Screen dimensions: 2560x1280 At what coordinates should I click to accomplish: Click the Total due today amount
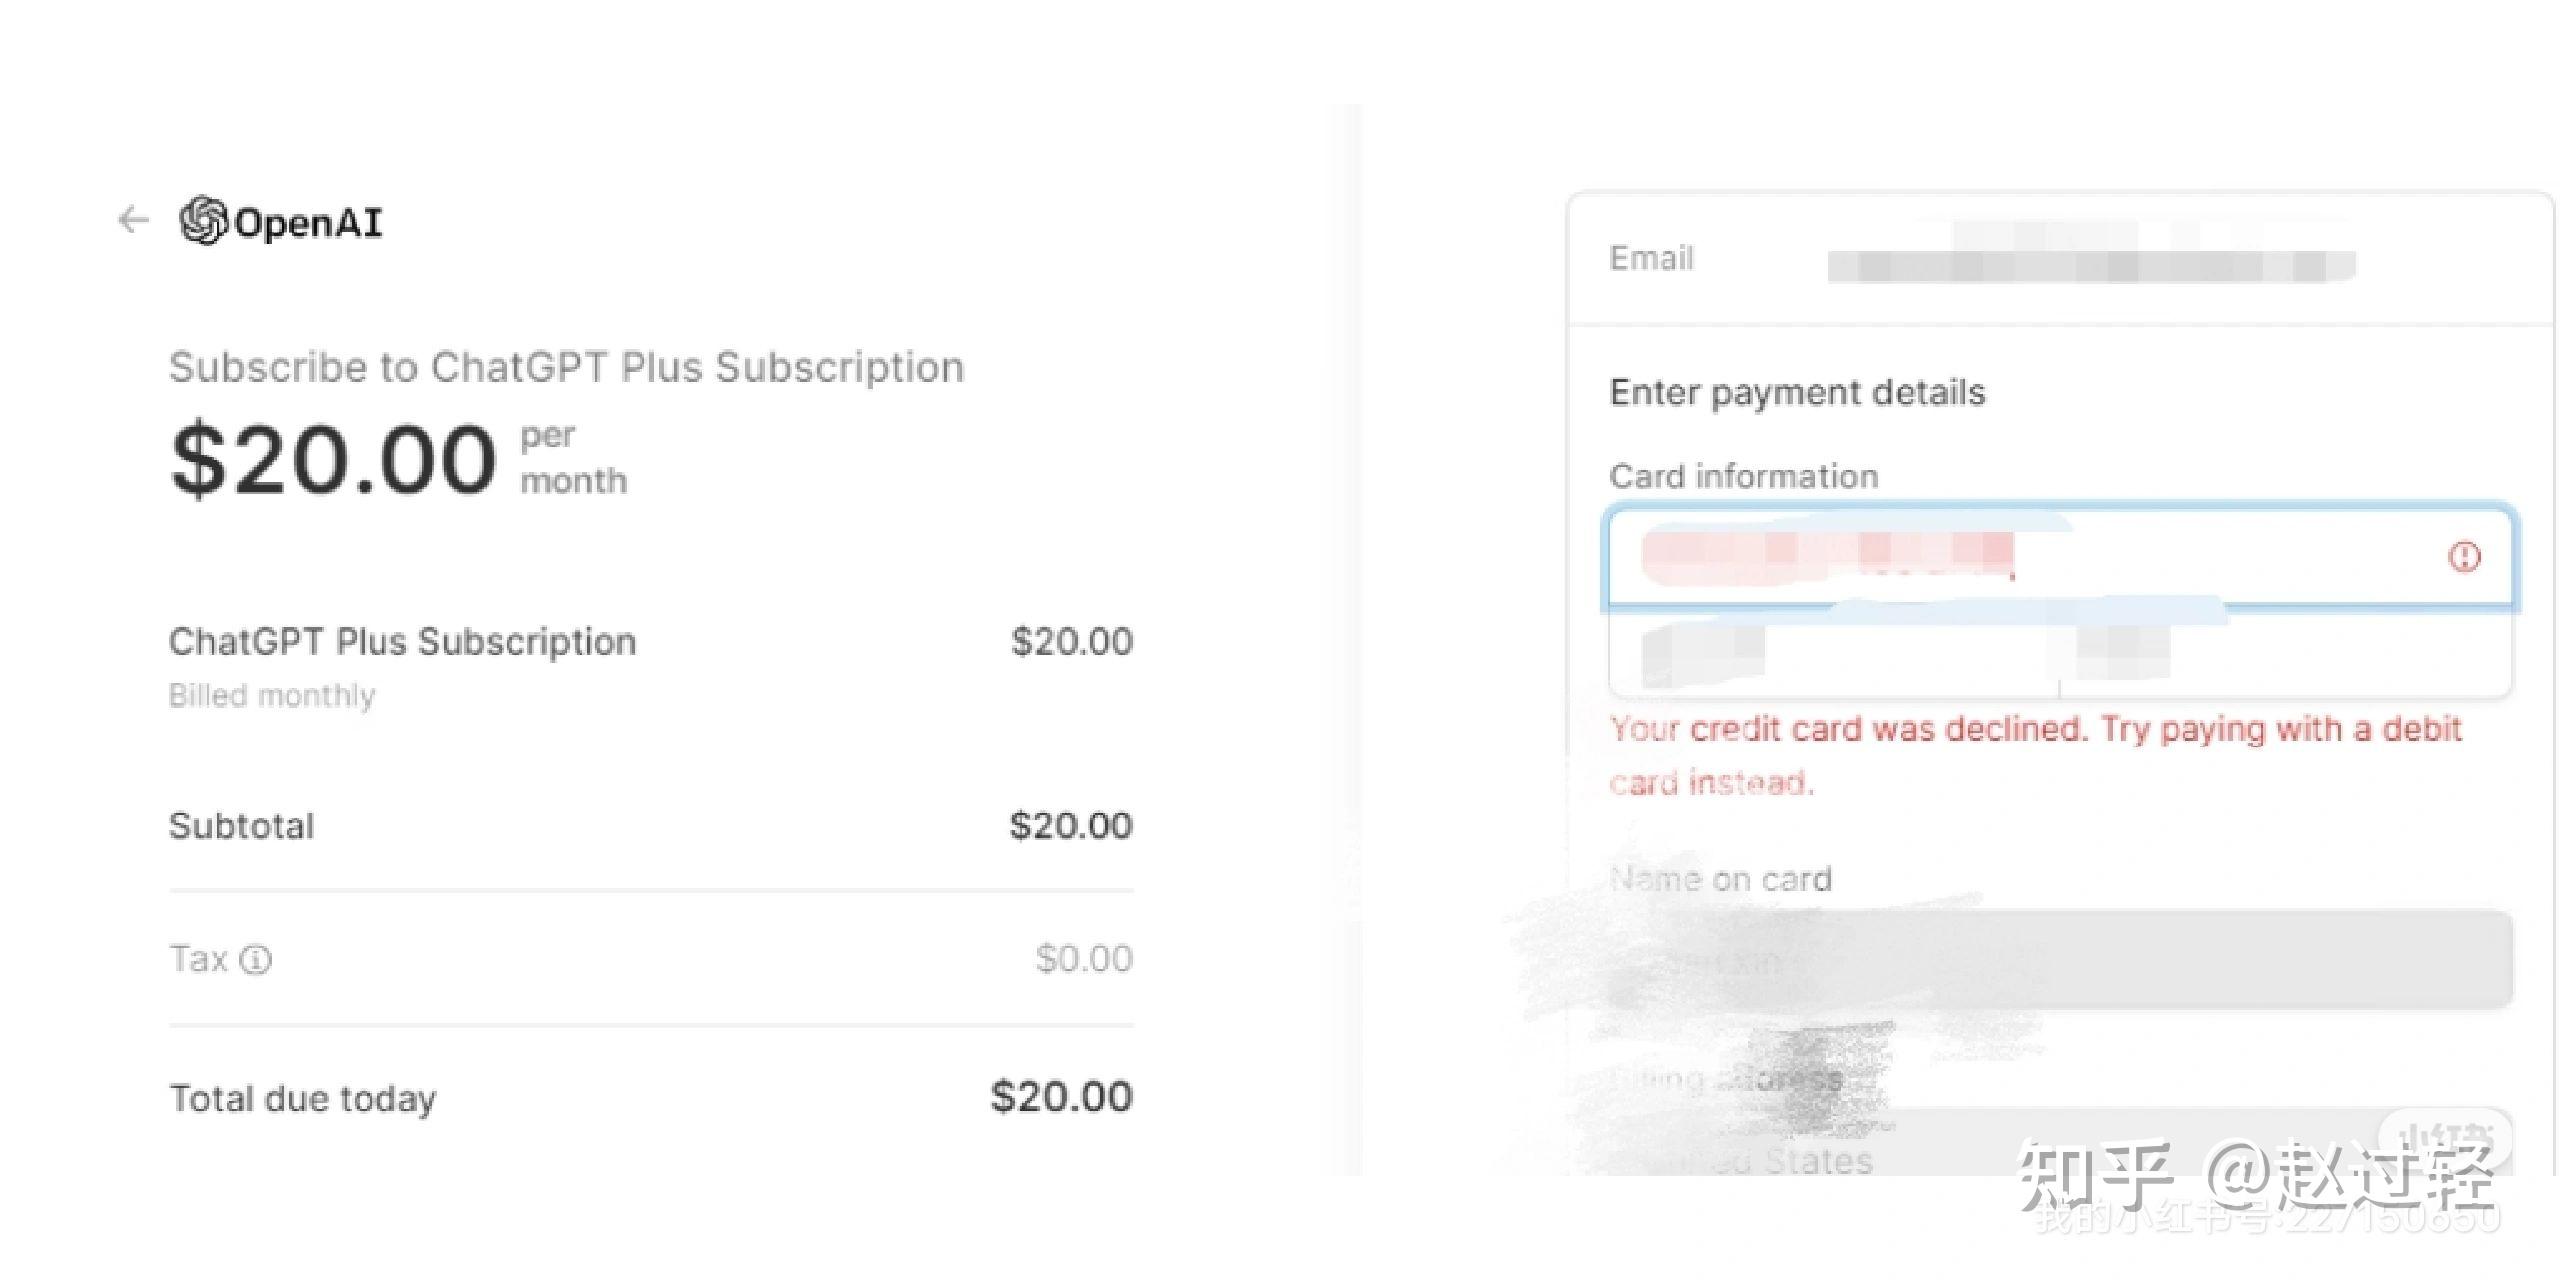1061,1097
